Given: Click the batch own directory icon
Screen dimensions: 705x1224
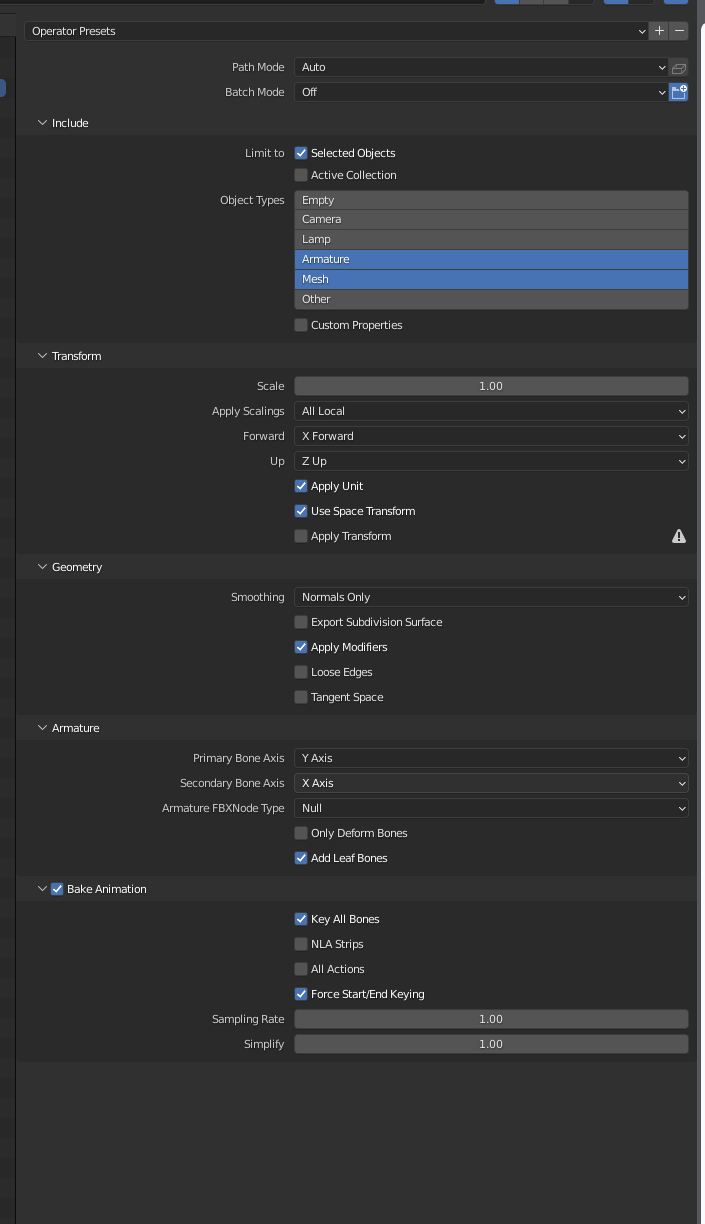Looking at the screenshot, I should pos(679,92).
